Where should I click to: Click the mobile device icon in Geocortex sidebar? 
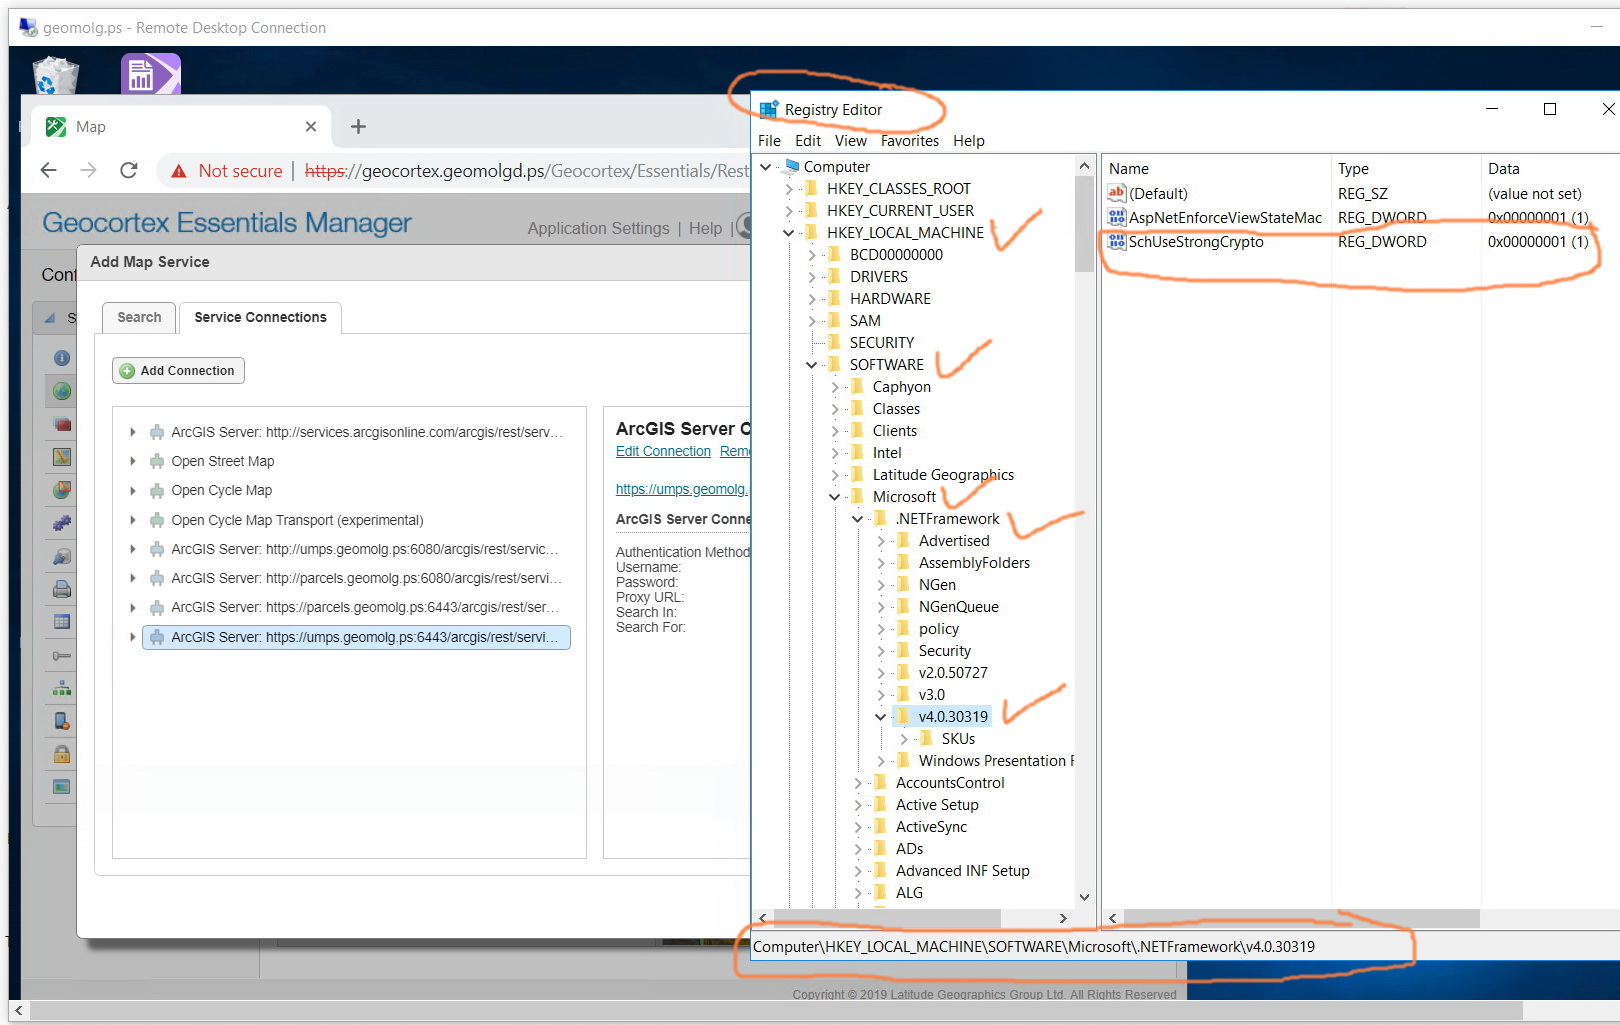[x=62, y=721]
